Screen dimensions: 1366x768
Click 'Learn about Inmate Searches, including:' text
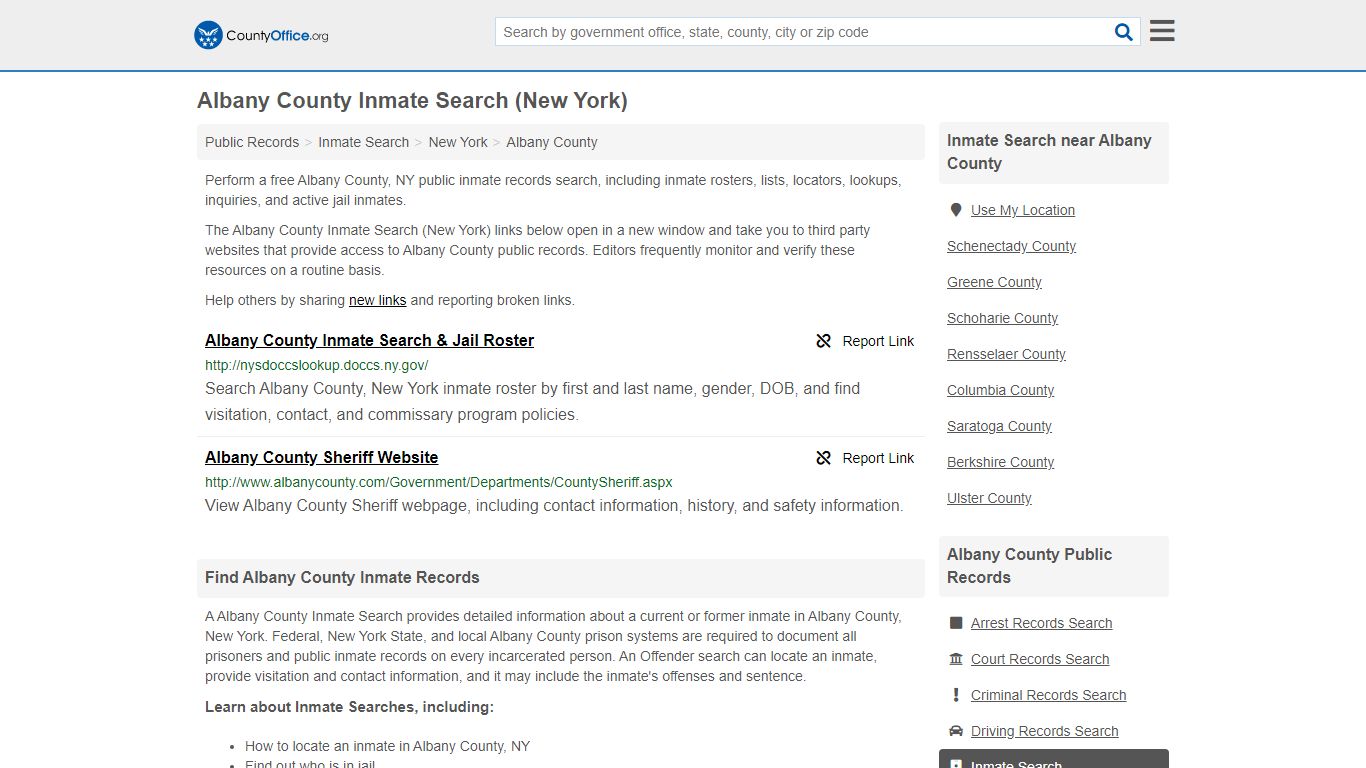(x=349, y=707)
